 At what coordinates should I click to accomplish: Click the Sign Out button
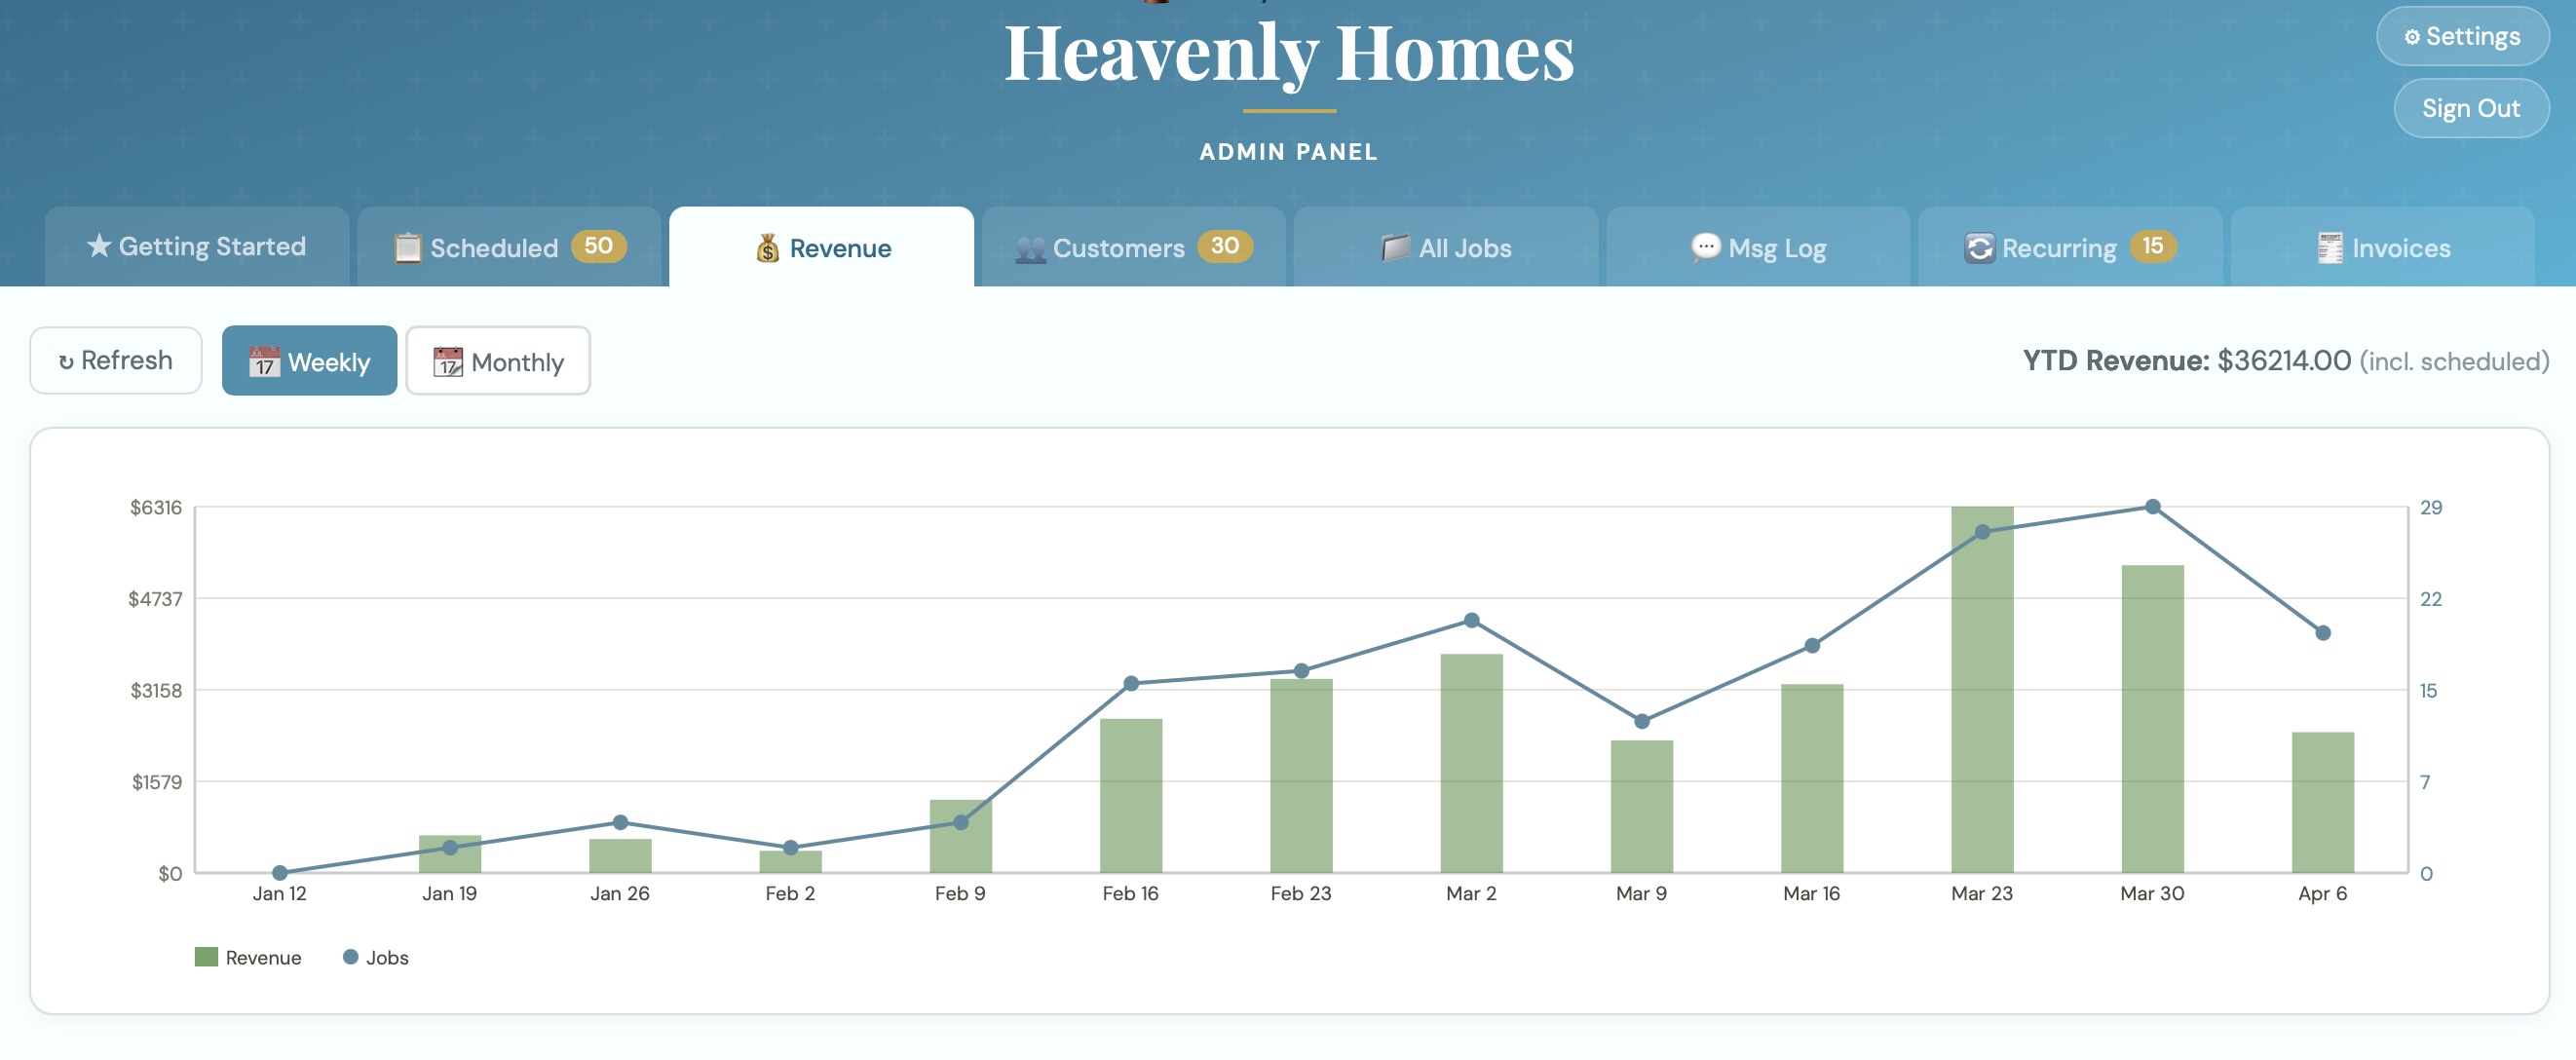tap(2470, 108)
